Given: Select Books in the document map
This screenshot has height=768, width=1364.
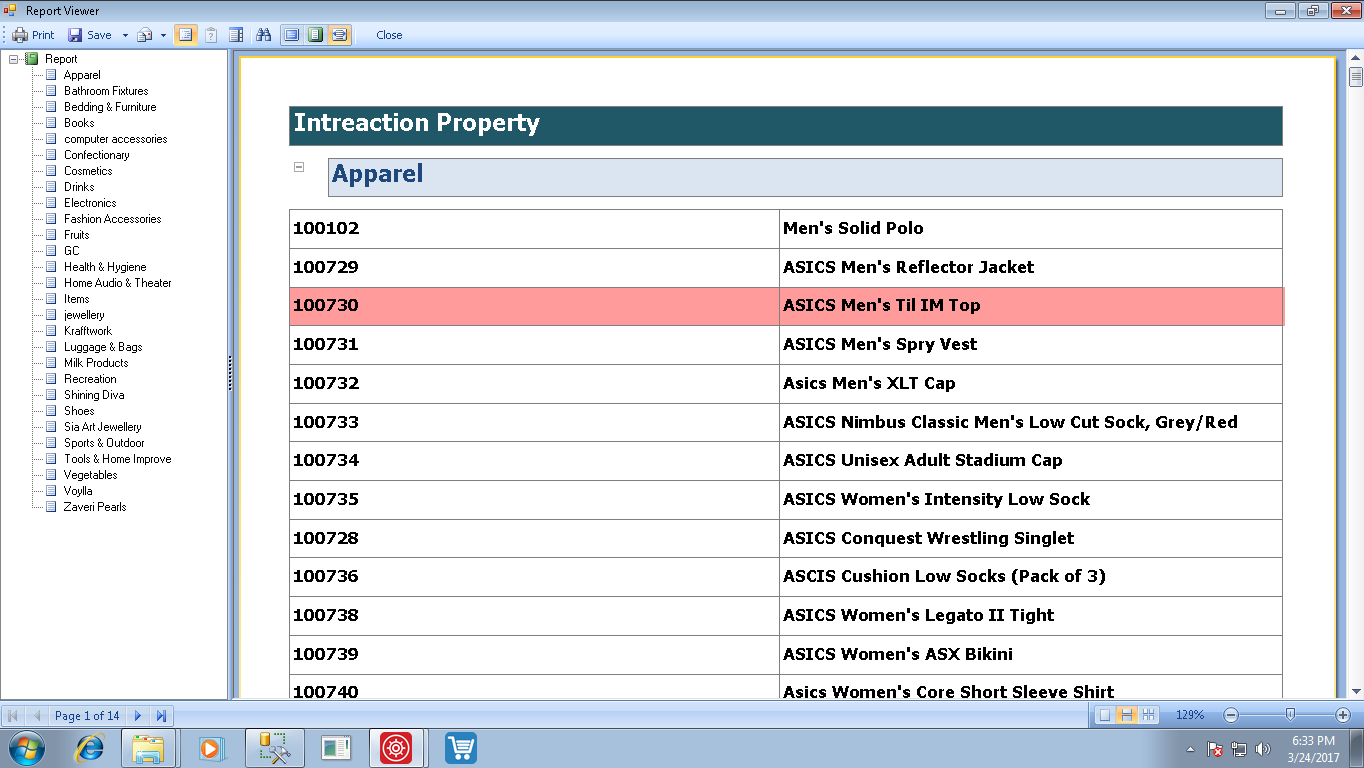Looking at the screenshot, I should point(79,123).
